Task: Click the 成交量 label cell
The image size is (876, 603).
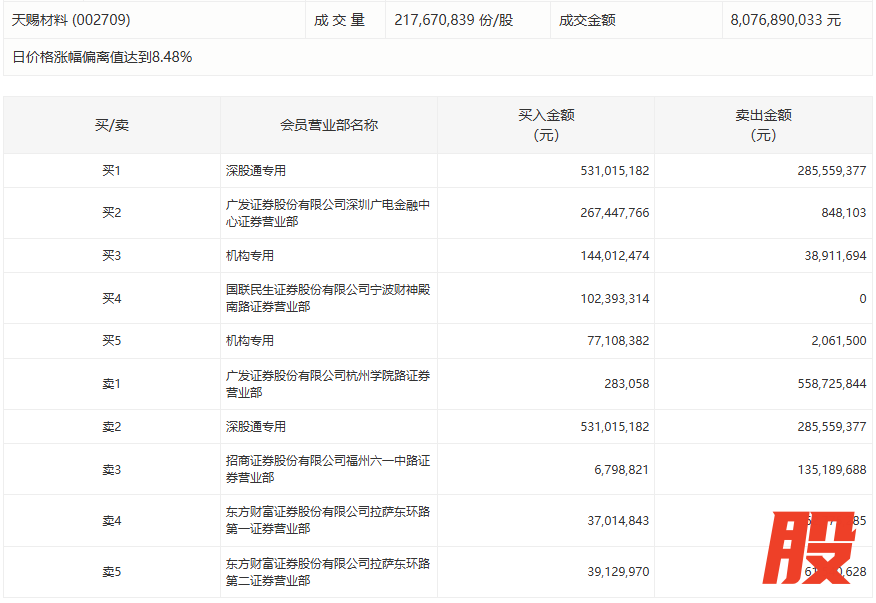Action: tap(345, 20)
